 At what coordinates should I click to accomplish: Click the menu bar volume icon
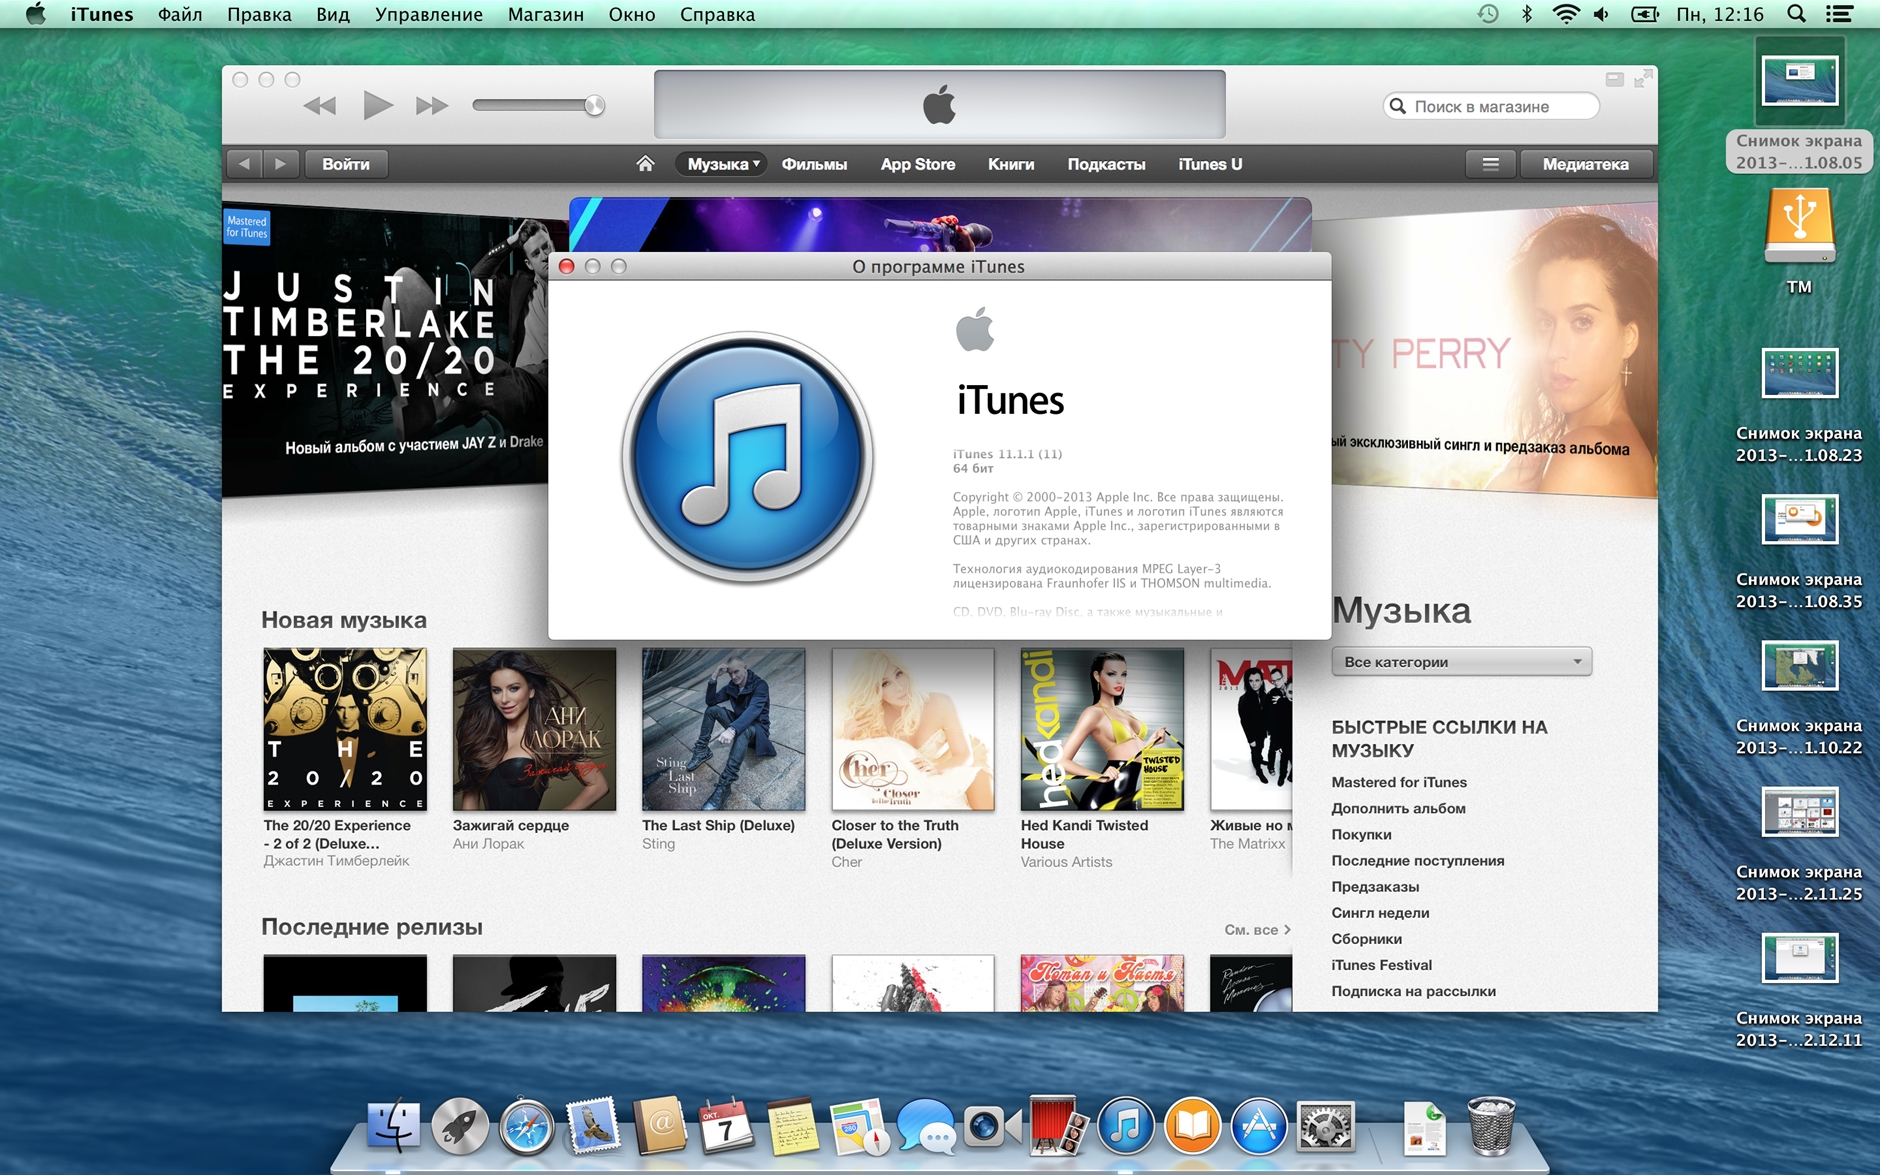(1602, 14)
